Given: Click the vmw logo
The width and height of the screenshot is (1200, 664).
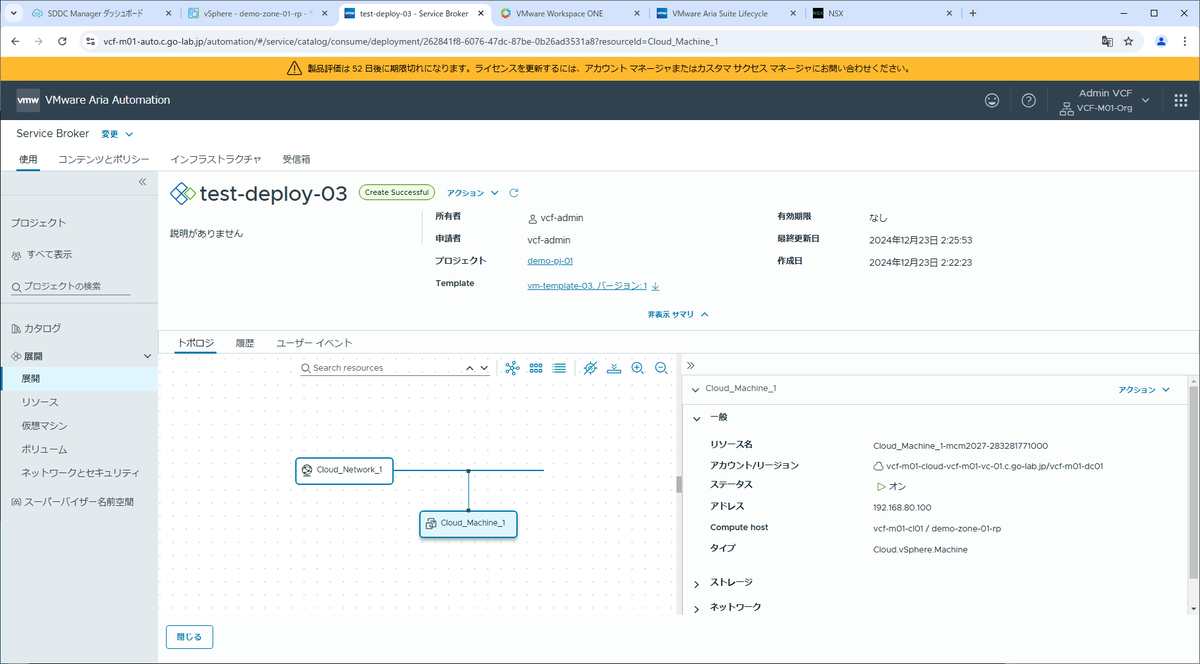Looking at the screenshot, I should point(28,100).
